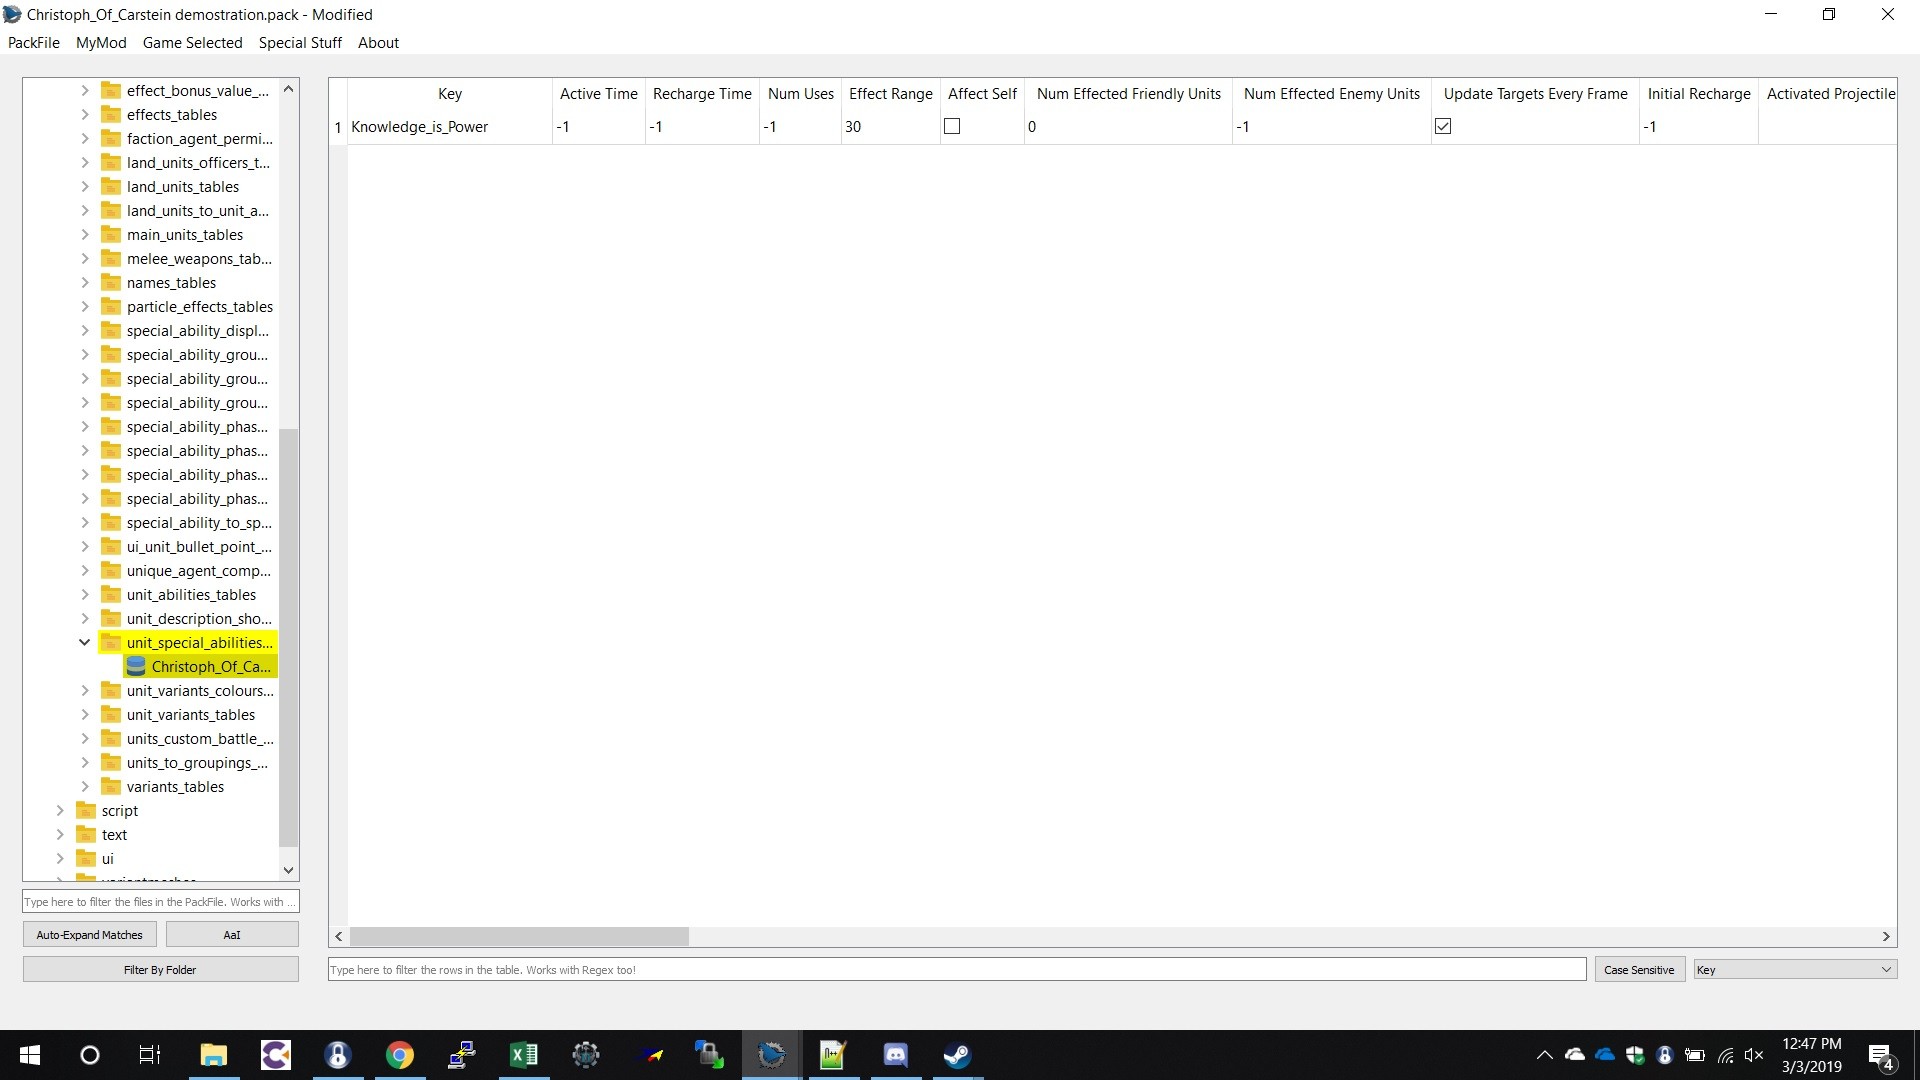1920x1080 pixels.
Task: Click the melee_weapons_tab... folder icon
Action: tap(111, 258)
